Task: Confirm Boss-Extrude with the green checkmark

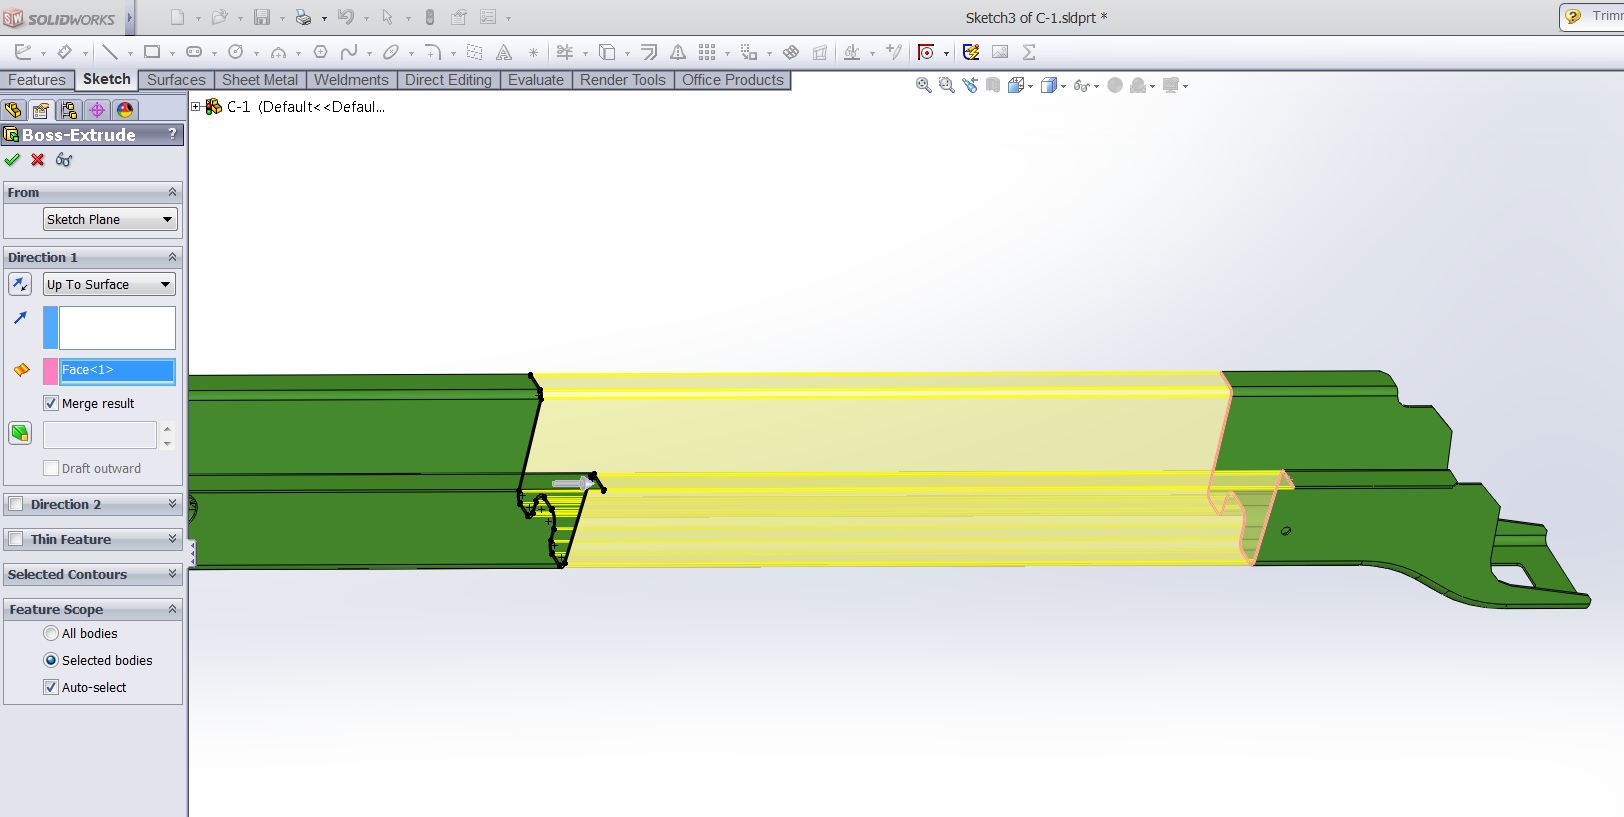Action: point(12,160)
